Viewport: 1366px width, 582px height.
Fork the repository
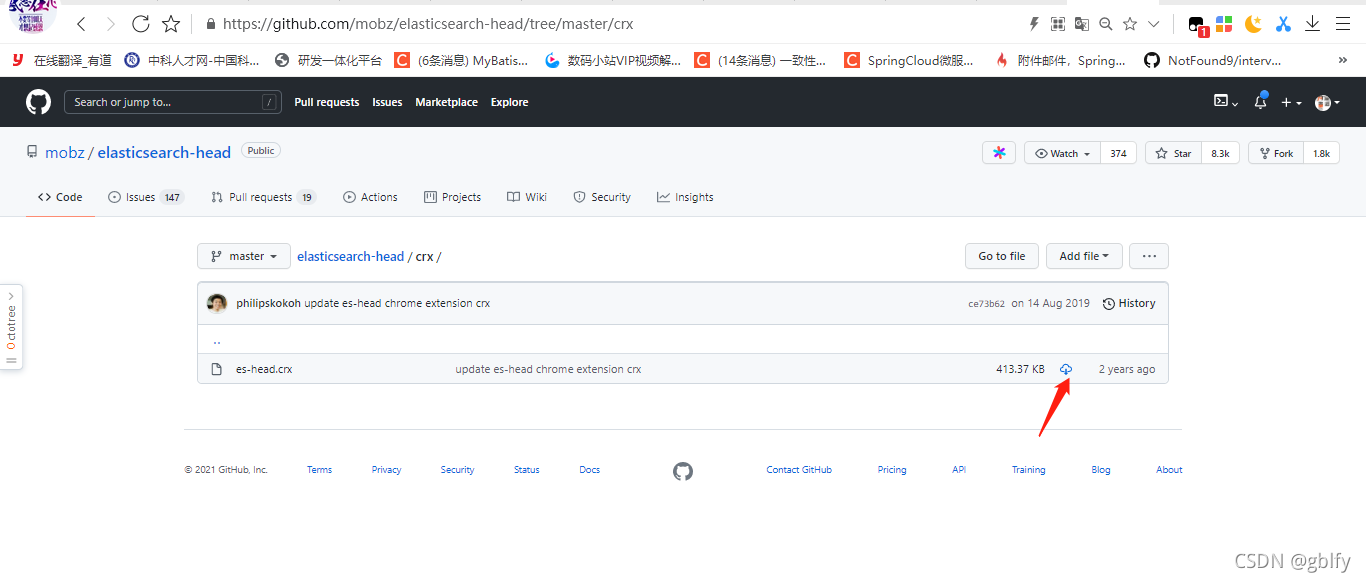[x=1276, y=153]
